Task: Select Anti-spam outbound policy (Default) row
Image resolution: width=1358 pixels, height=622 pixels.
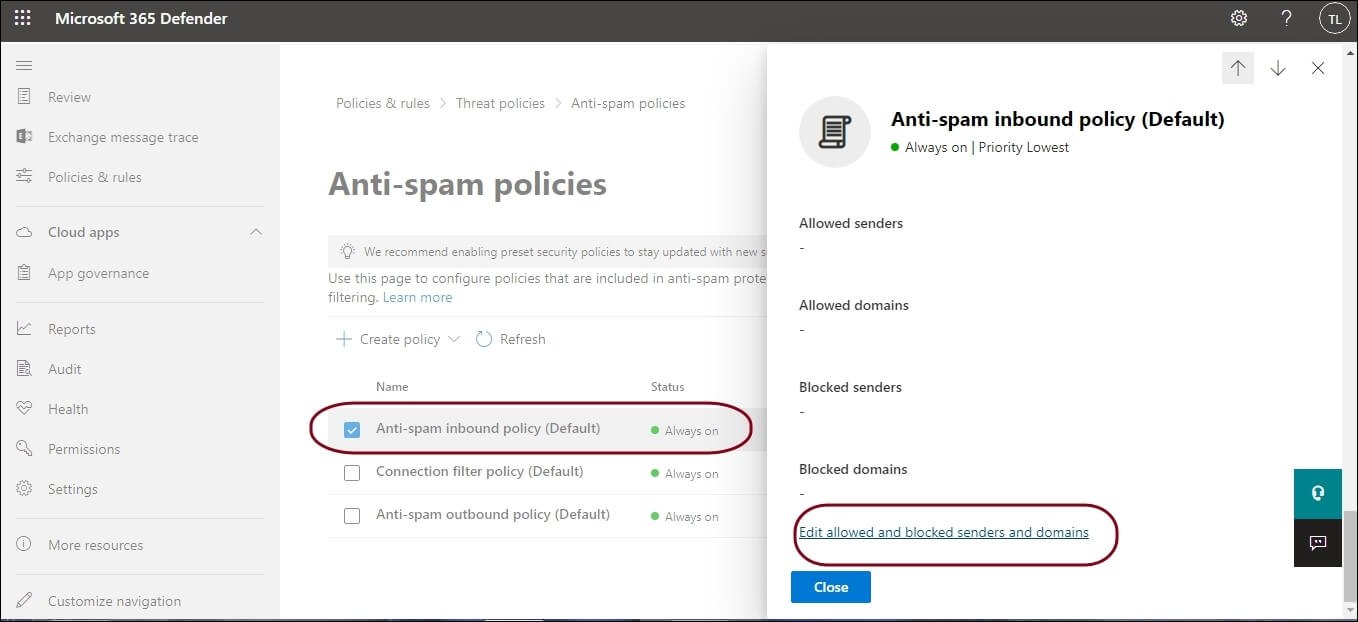Action: click(547, 516)
